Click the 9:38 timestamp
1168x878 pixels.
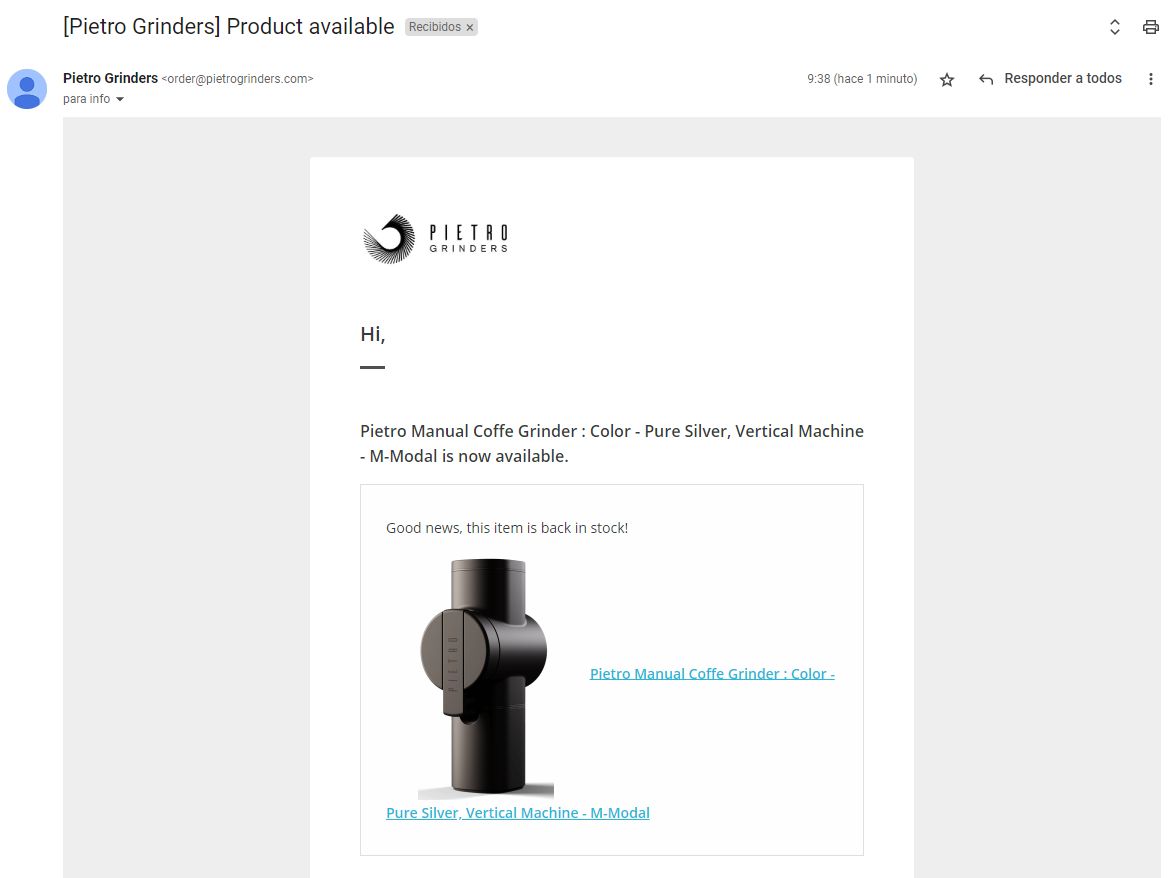click(x=862, y=79)
